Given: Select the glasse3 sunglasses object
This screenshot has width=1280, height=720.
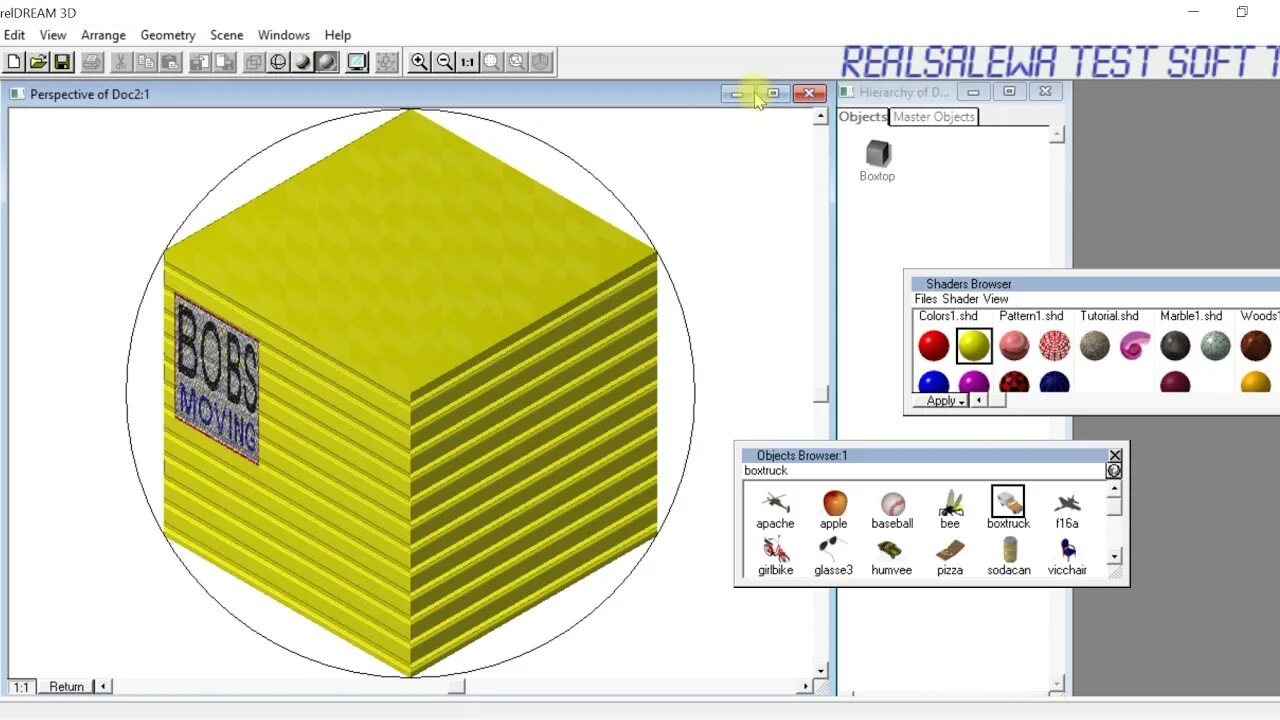Looking at the screenshot, I should 833,557.
